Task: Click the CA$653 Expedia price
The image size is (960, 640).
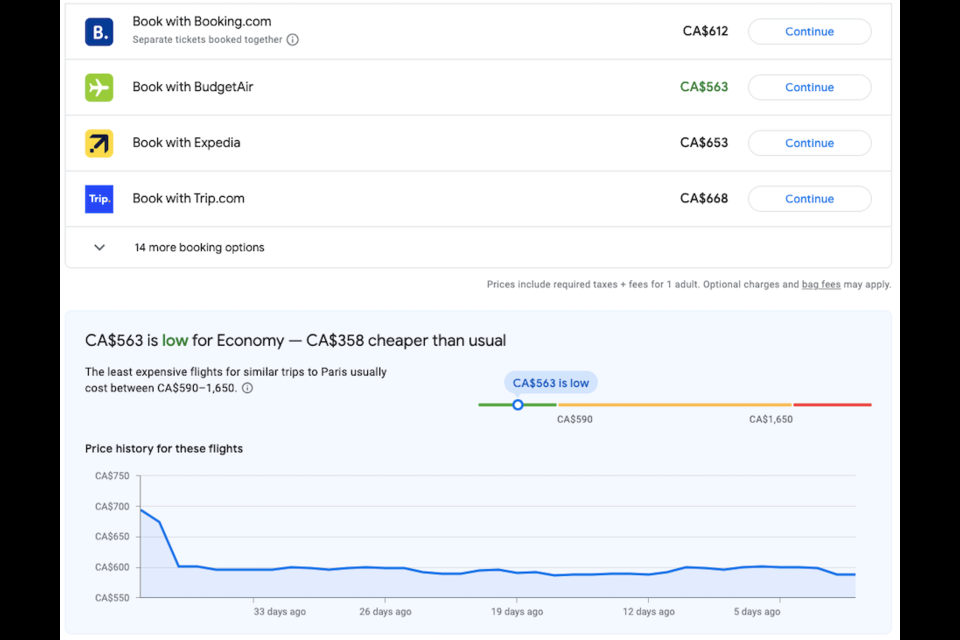Action: click(x=704, y=143)
